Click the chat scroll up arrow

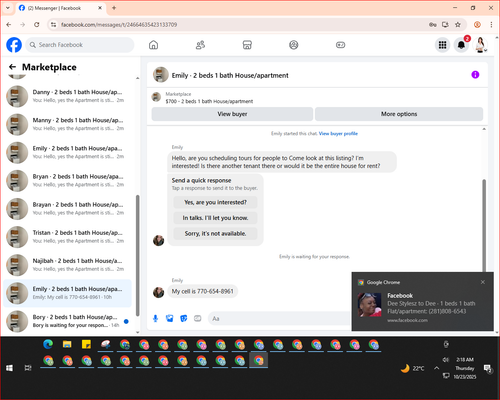coord(484,129)
